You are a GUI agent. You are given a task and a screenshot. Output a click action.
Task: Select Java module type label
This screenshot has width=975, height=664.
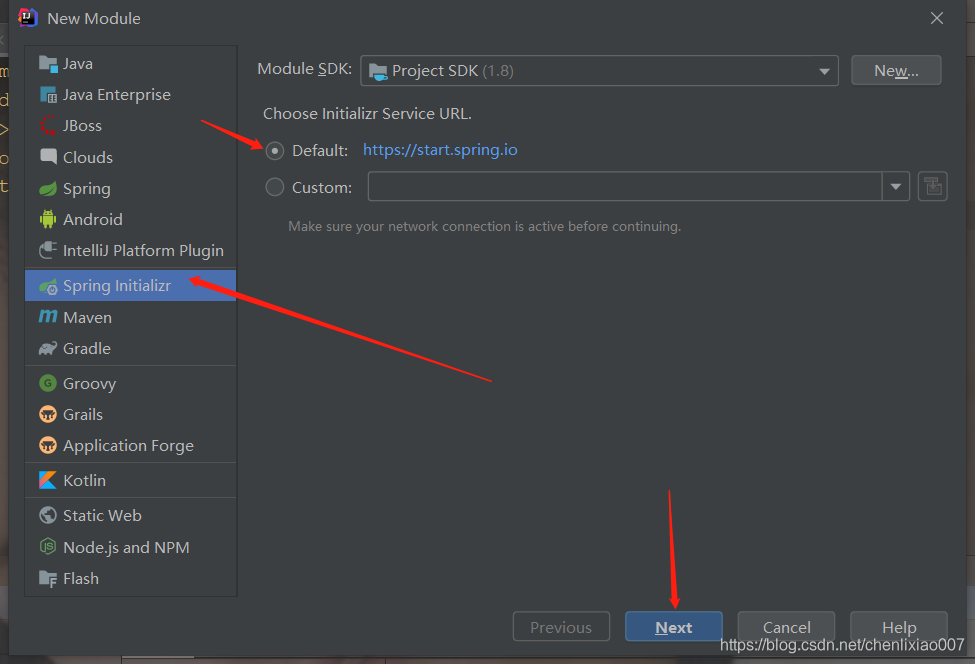78,64
